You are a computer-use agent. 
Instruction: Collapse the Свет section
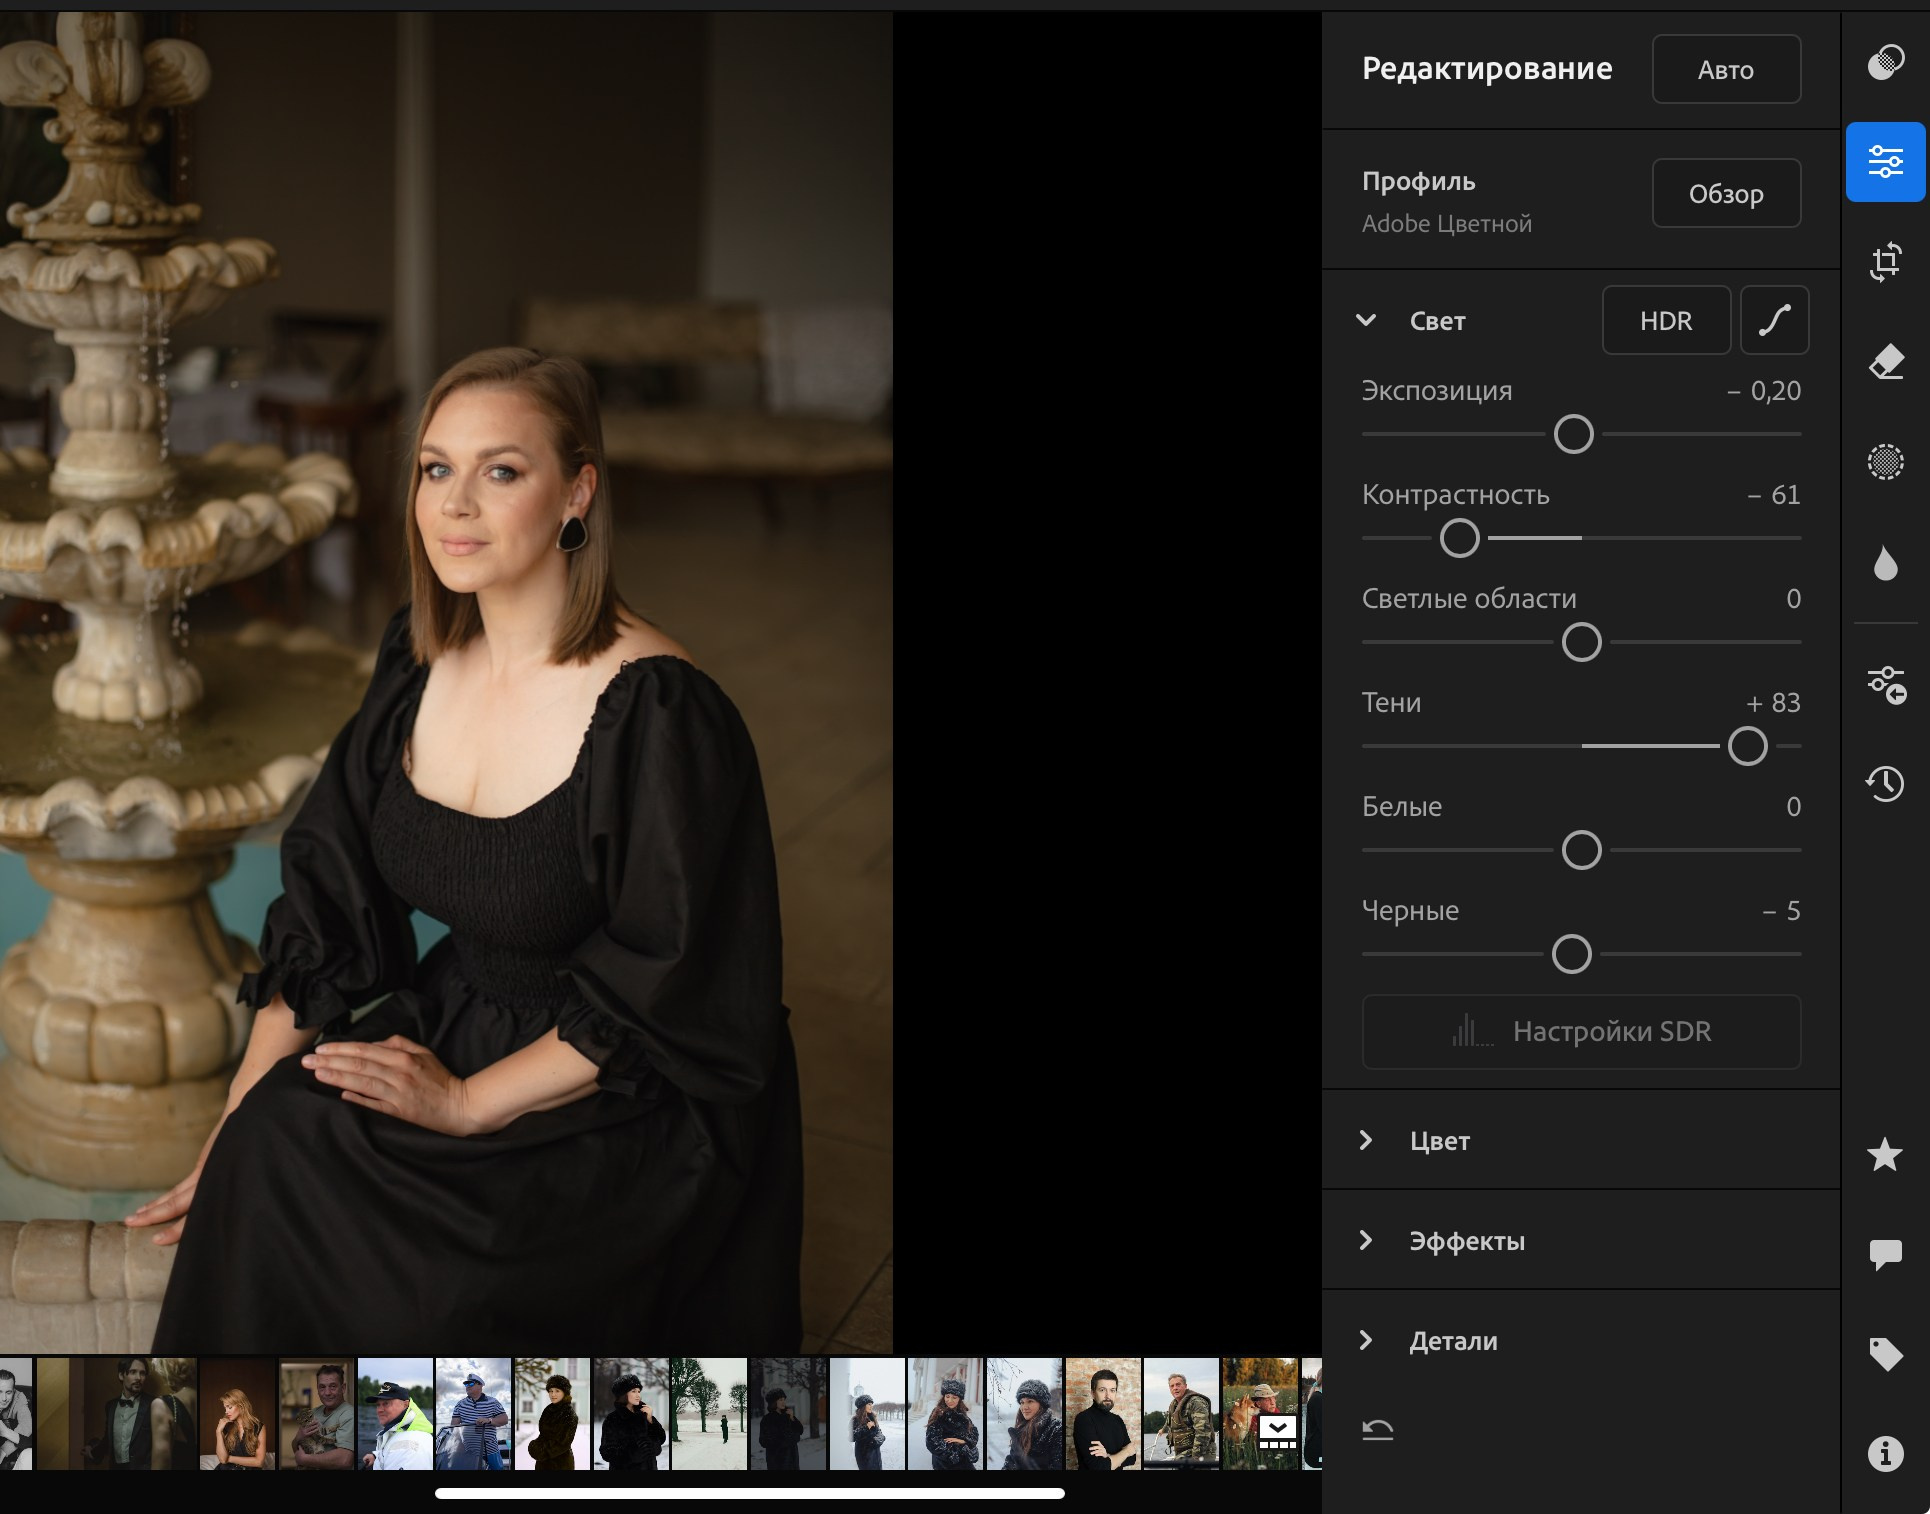[1366, 320]
